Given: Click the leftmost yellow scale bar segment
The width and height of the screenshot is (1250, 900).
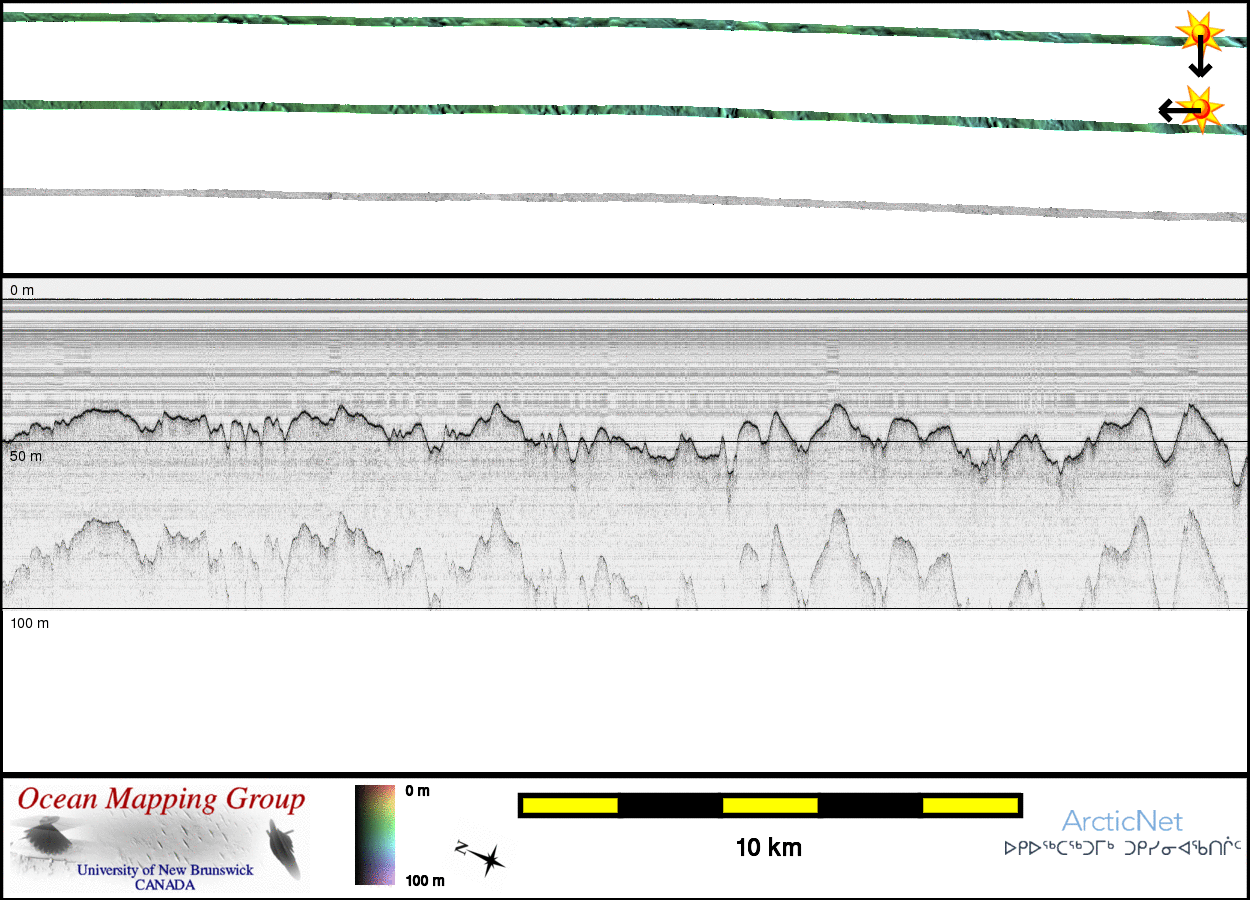Looking at the screenshot, I should tap(570, 805).
